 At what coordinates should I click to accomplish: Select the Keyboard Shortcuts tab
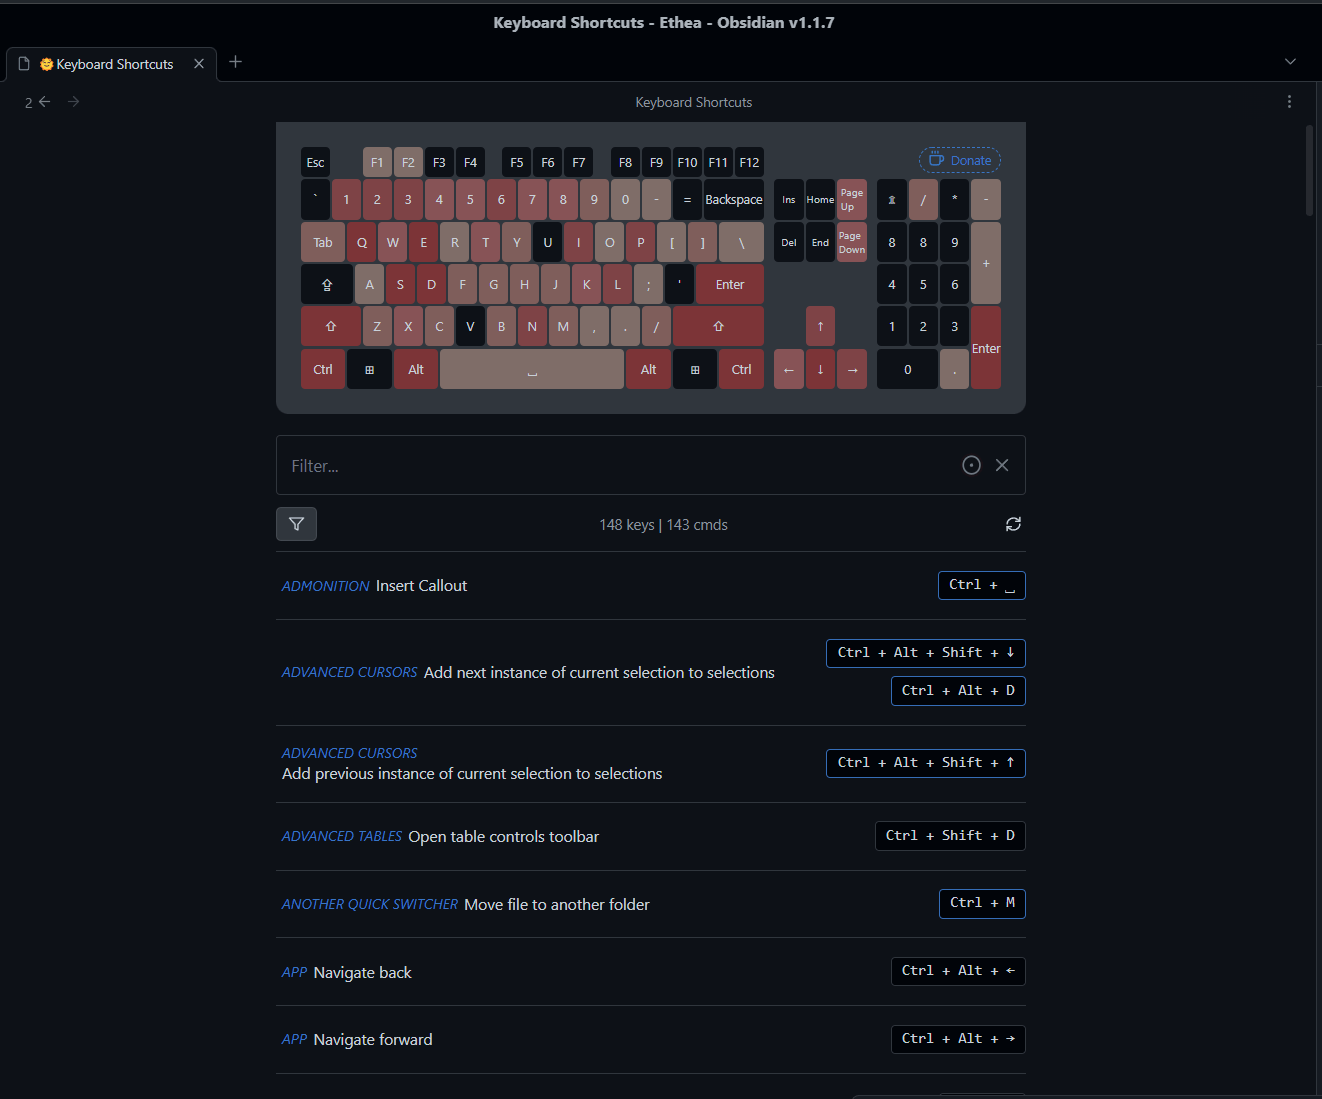coord(111,64)
